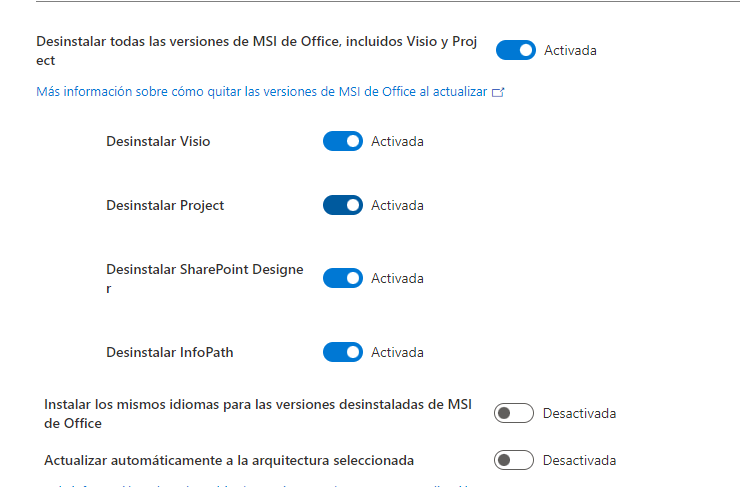Click 'Desactivada' text beside the arquitectura toggle
The image size is (740, 487).
point(580,460)
